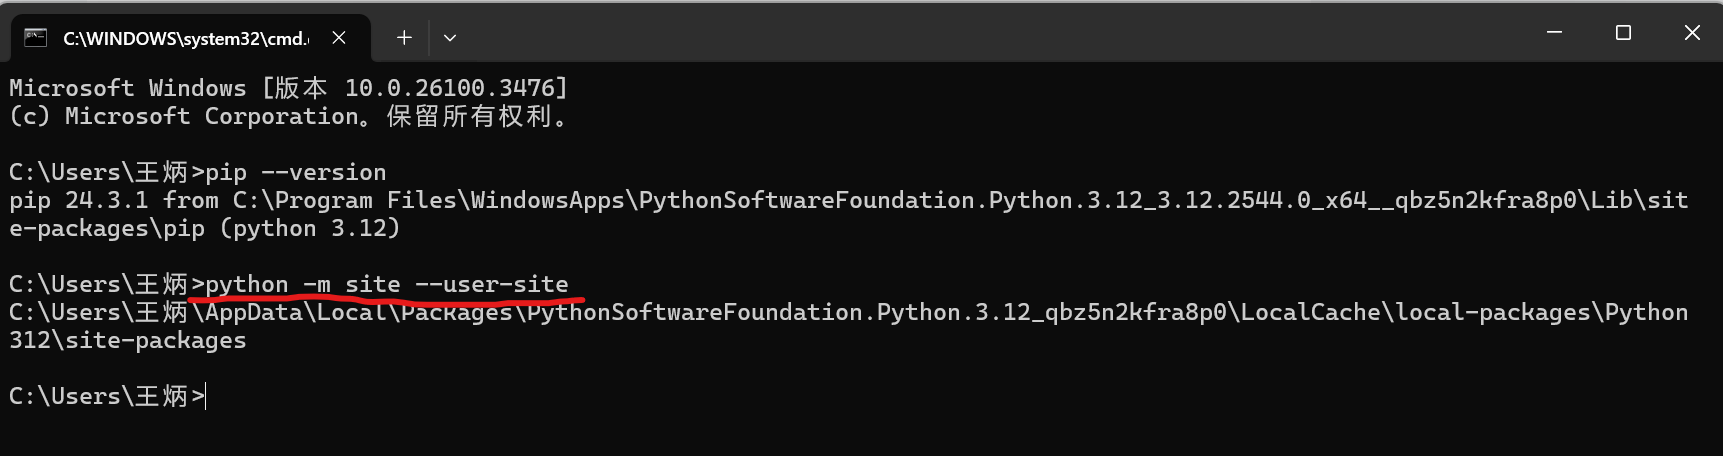Viewport: 1723px width, 456px height.
Task: Expand the new tab profile dropdown chevron
Action: [450, 38]
